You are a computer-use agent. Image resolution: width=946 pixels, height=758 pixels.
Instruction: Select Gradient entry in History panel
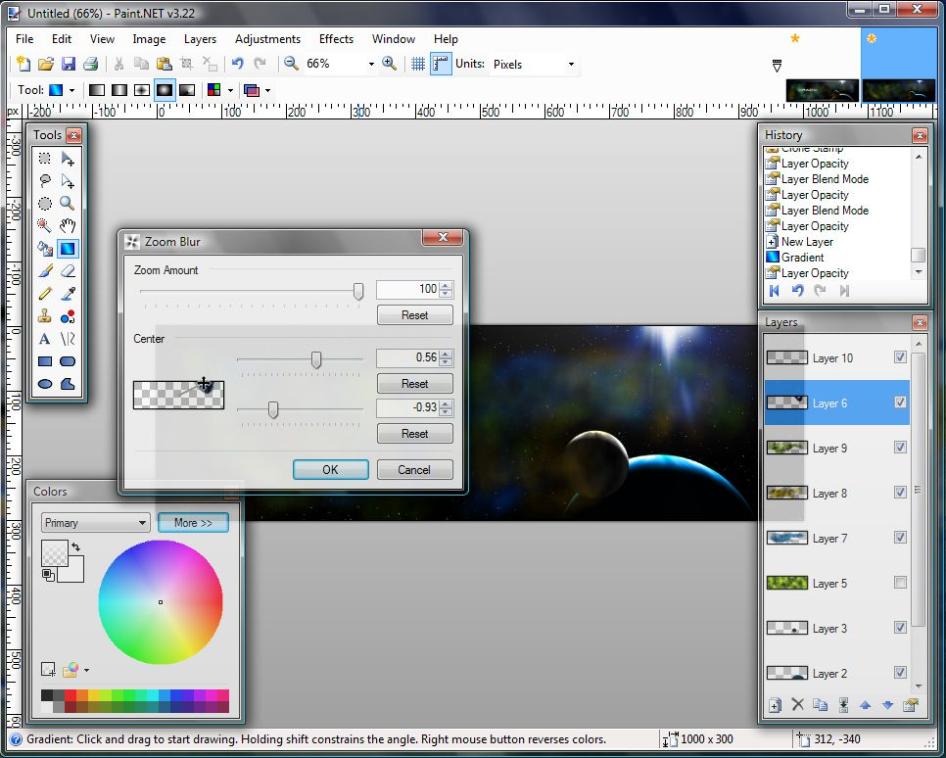[802, 257]
